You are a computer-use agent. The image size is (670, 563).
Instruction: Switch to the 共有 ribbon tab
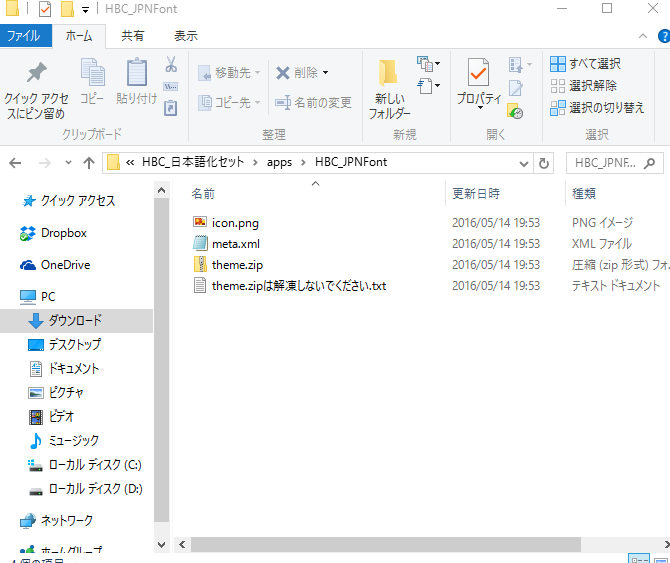pos(132,36)
